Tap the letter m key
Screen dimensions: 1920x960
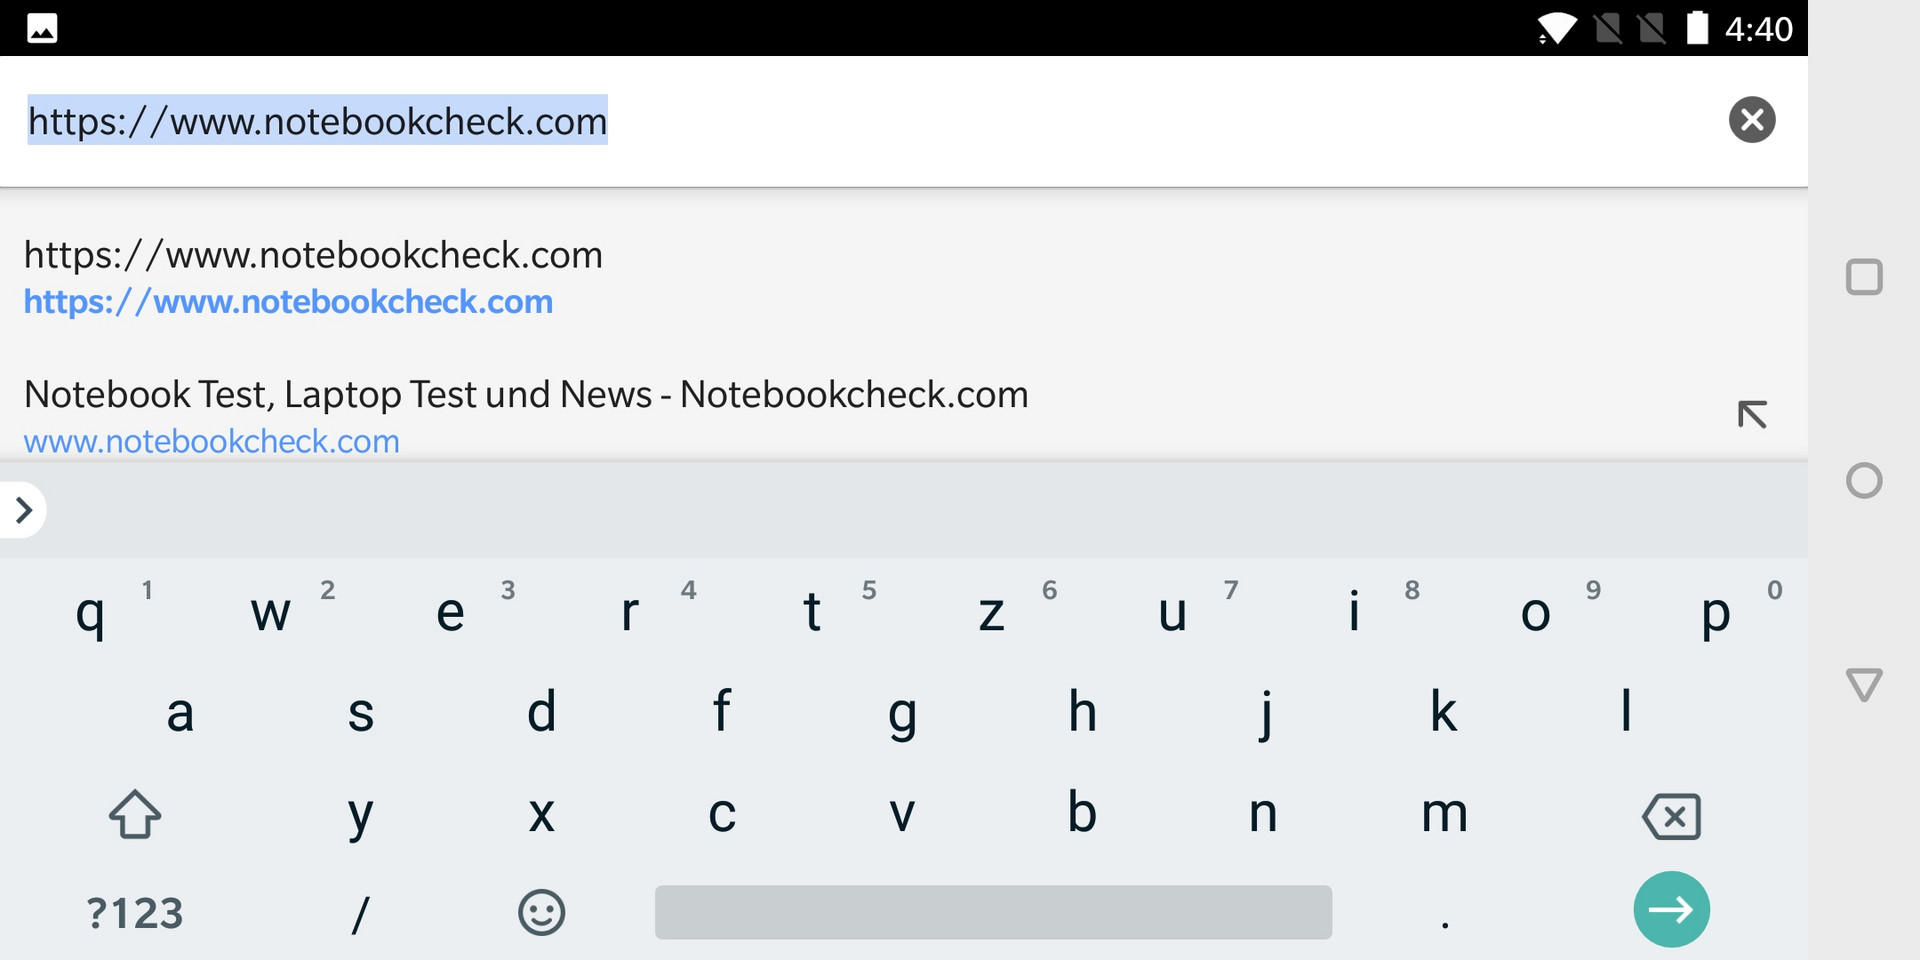[1445, 813]
